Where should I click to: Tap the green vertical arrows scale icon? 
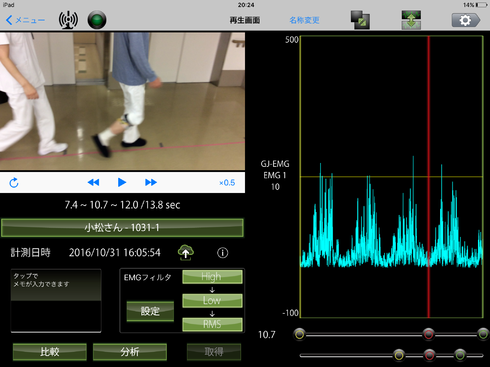coord(411,20)
